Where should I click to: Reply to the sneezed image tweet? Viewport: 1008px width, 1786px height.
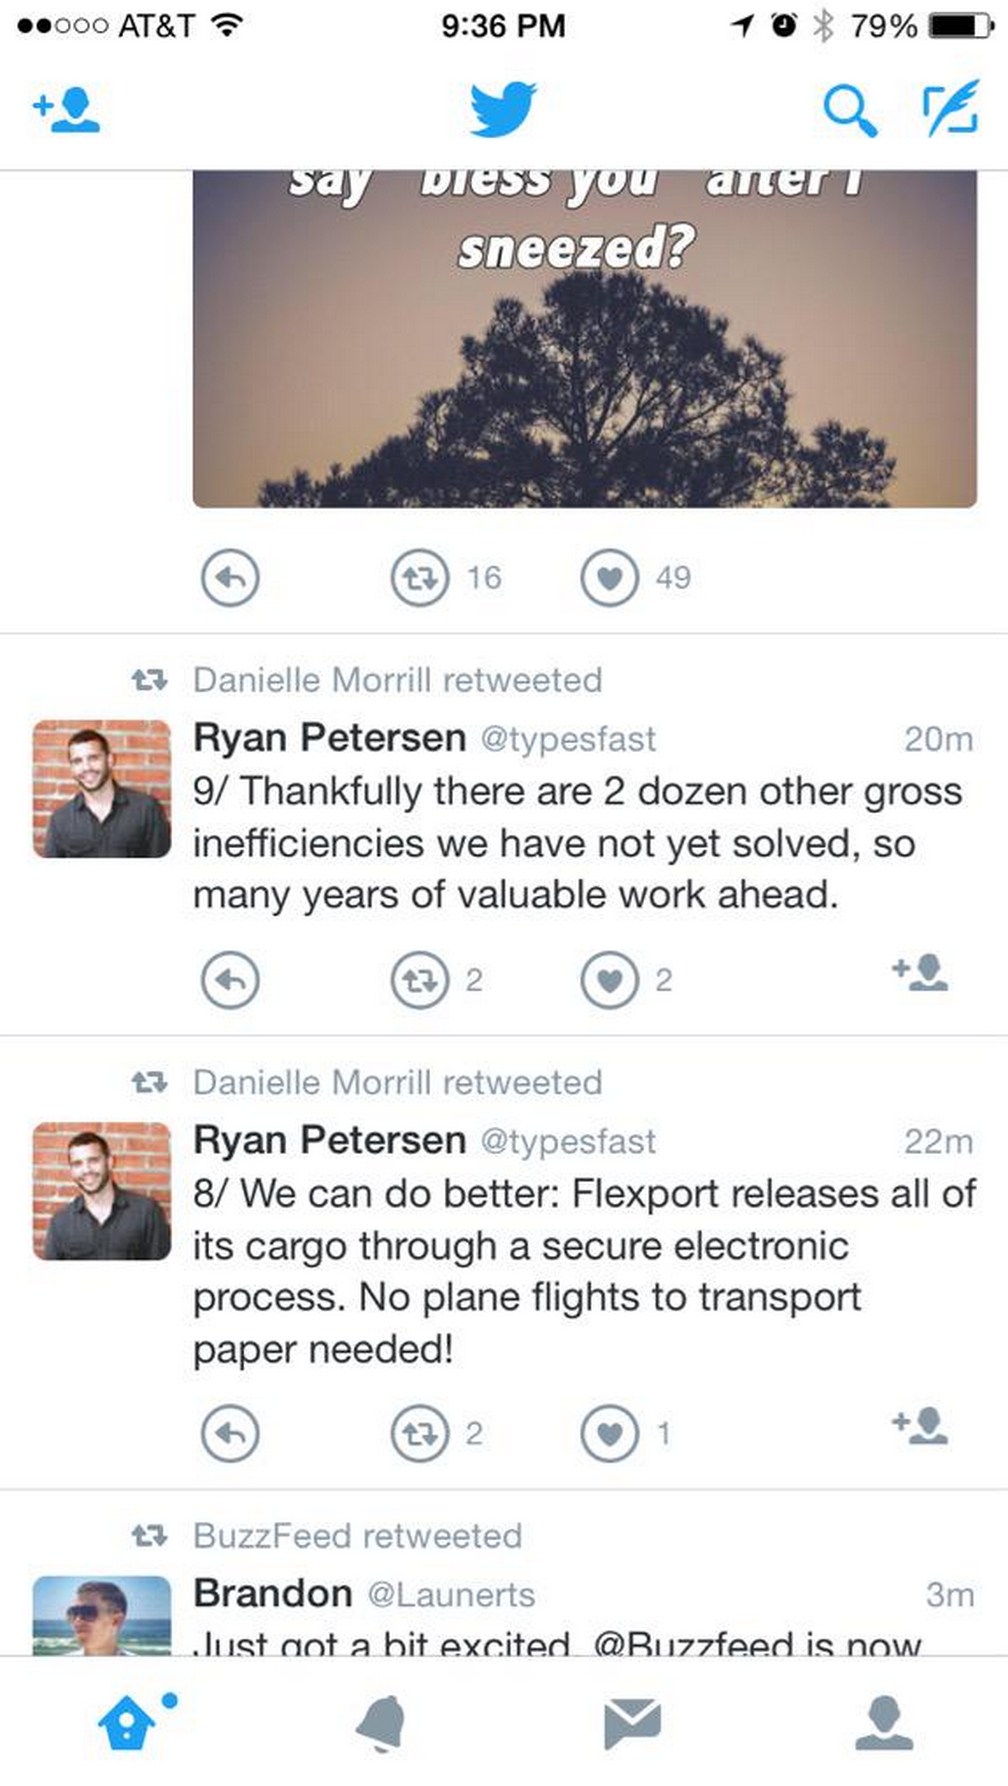[x=230, y=578]
